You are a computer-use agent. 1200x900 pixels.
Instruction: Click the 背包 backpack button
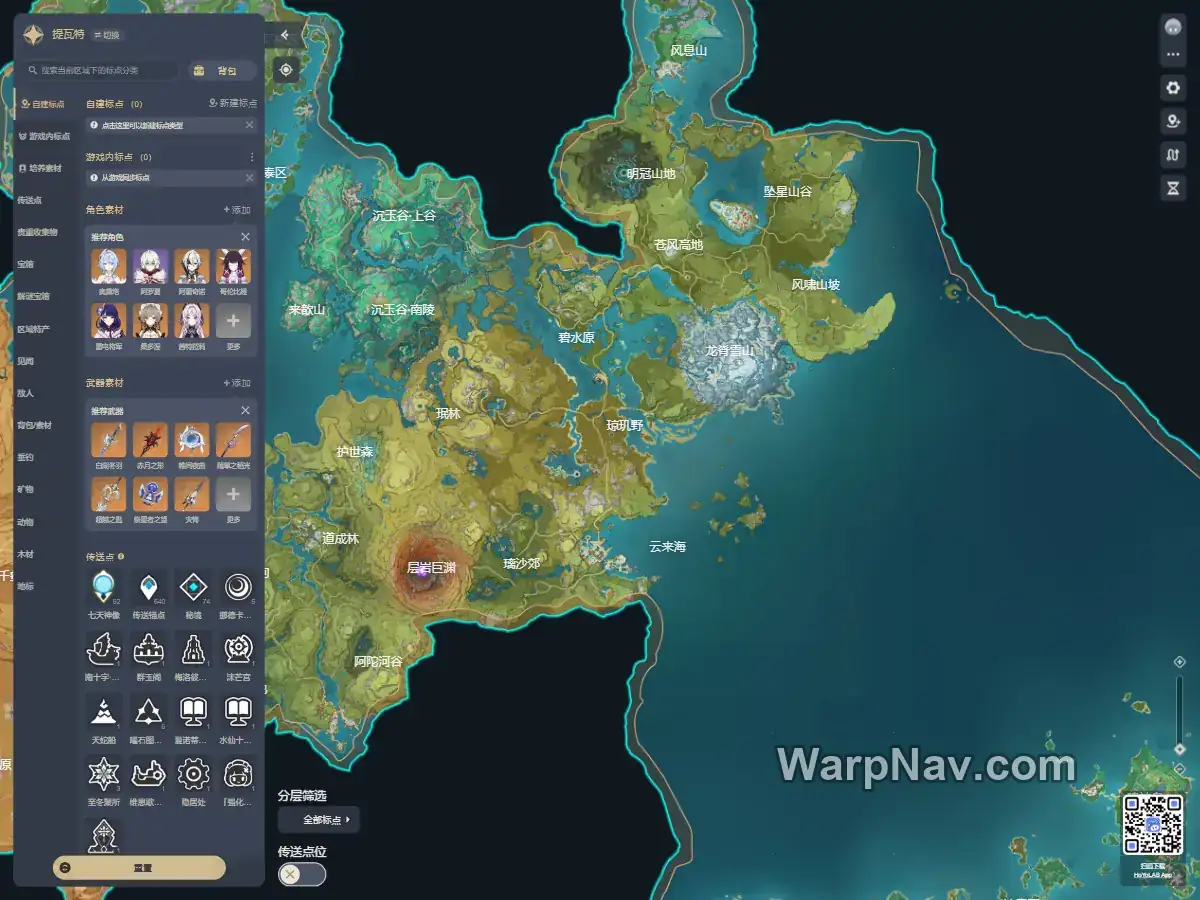(221, 71)
